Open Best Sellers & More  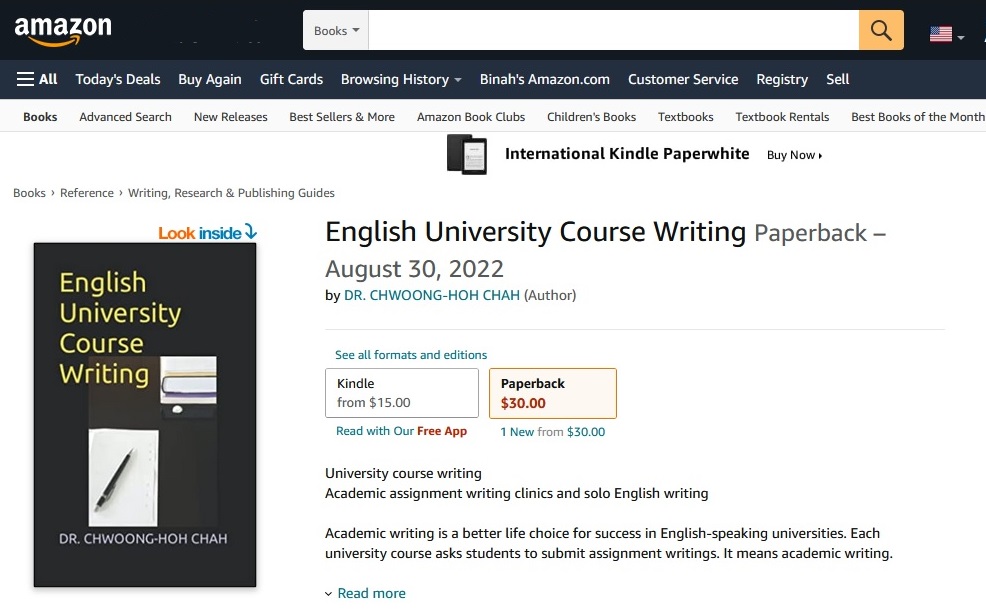(342, 117)
